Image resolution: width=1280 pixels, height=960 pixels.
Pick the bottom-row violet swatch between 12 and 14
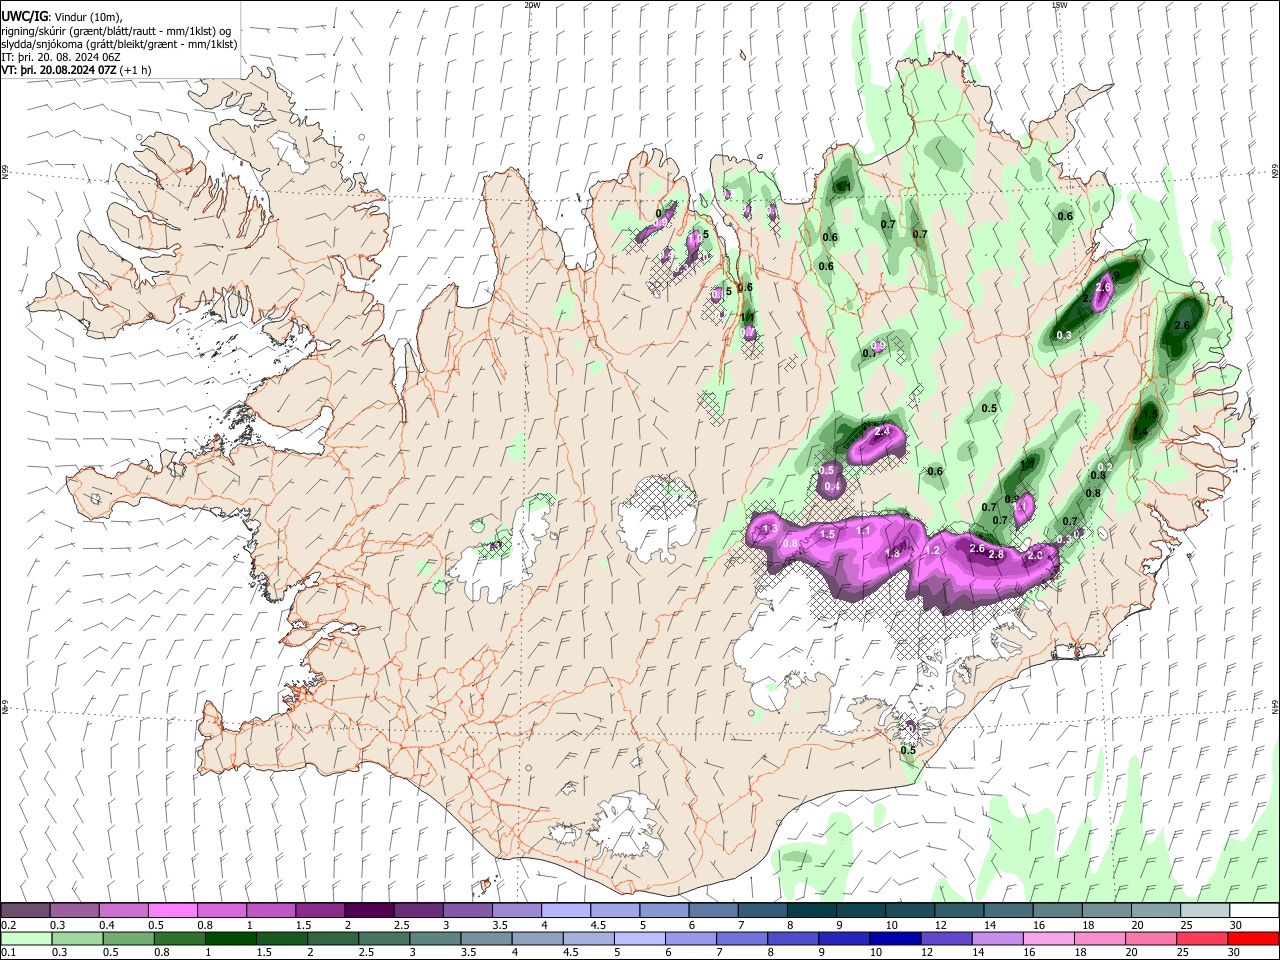[945, 938]
